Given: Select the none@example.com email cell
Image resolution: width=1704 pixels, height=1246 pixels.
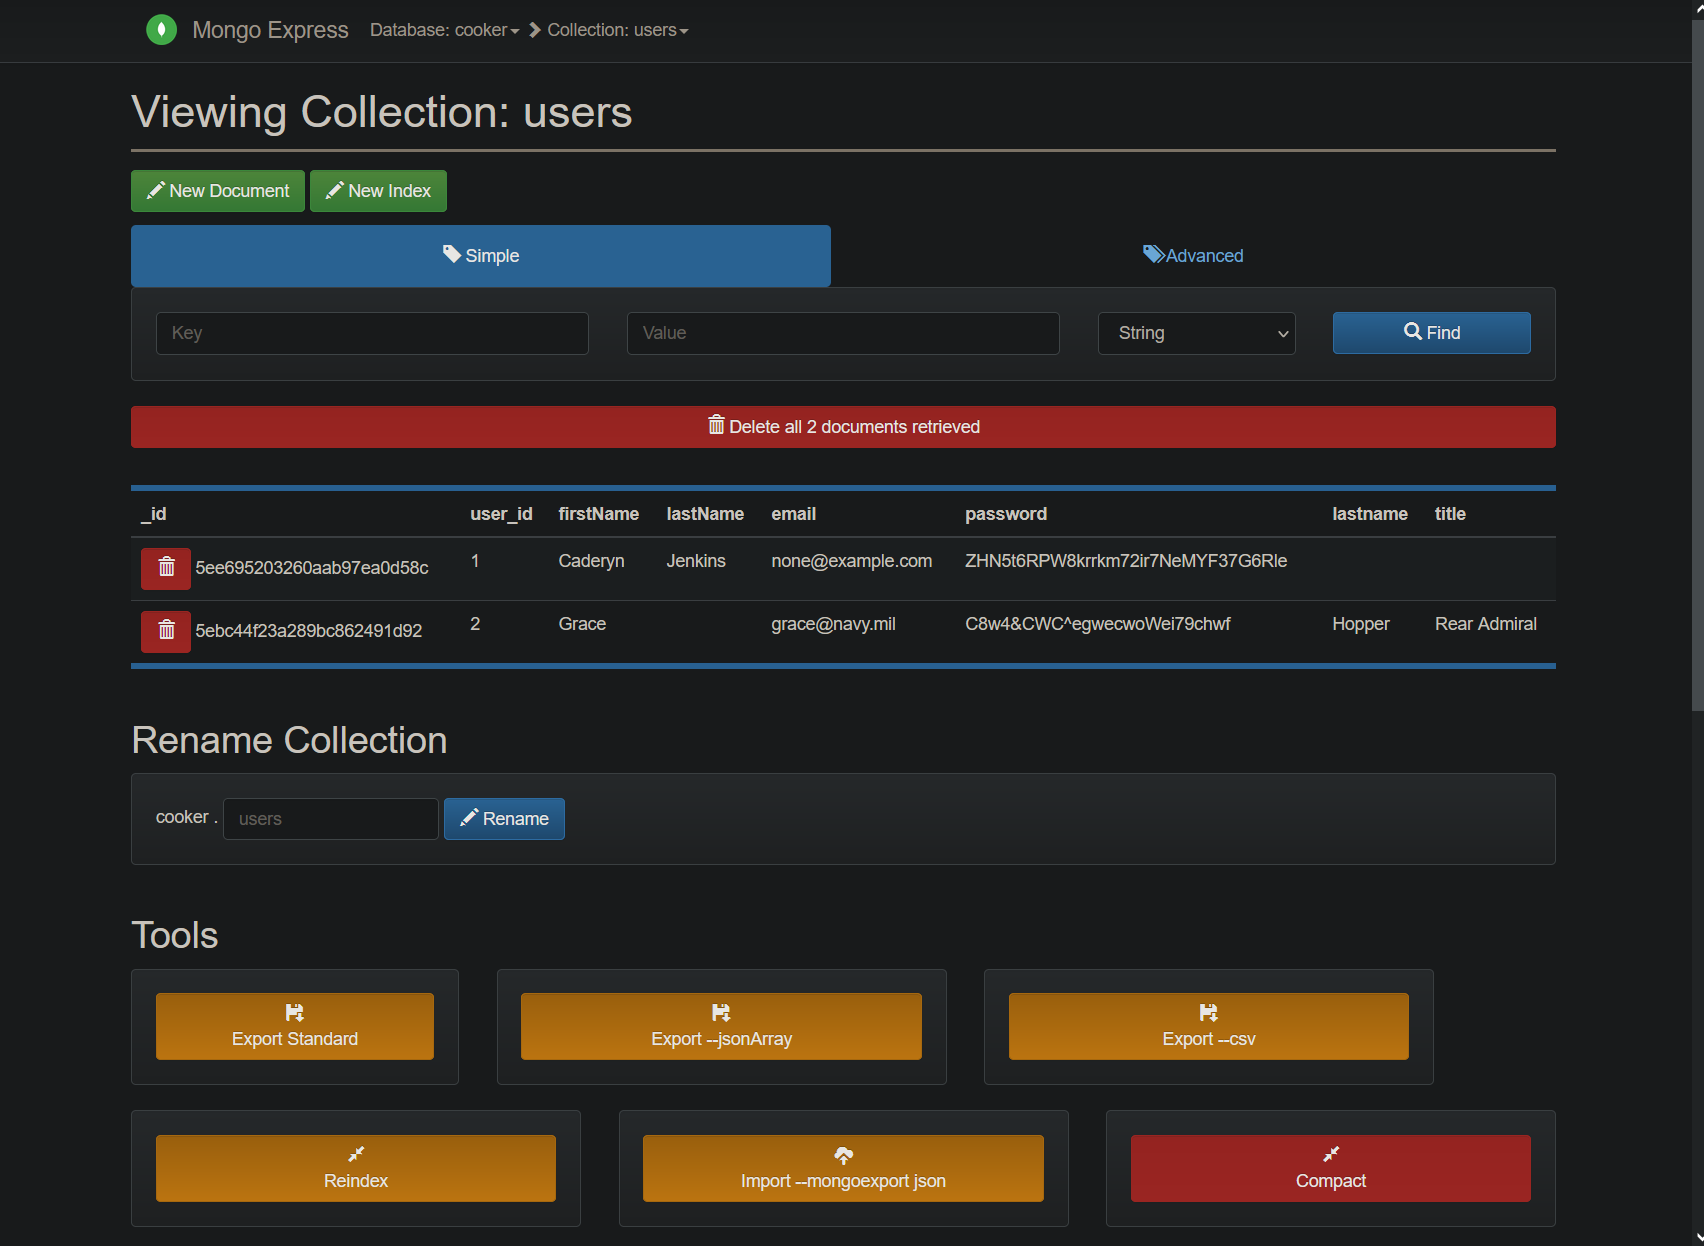Looking at the screenshot, I should pos(851,561).
